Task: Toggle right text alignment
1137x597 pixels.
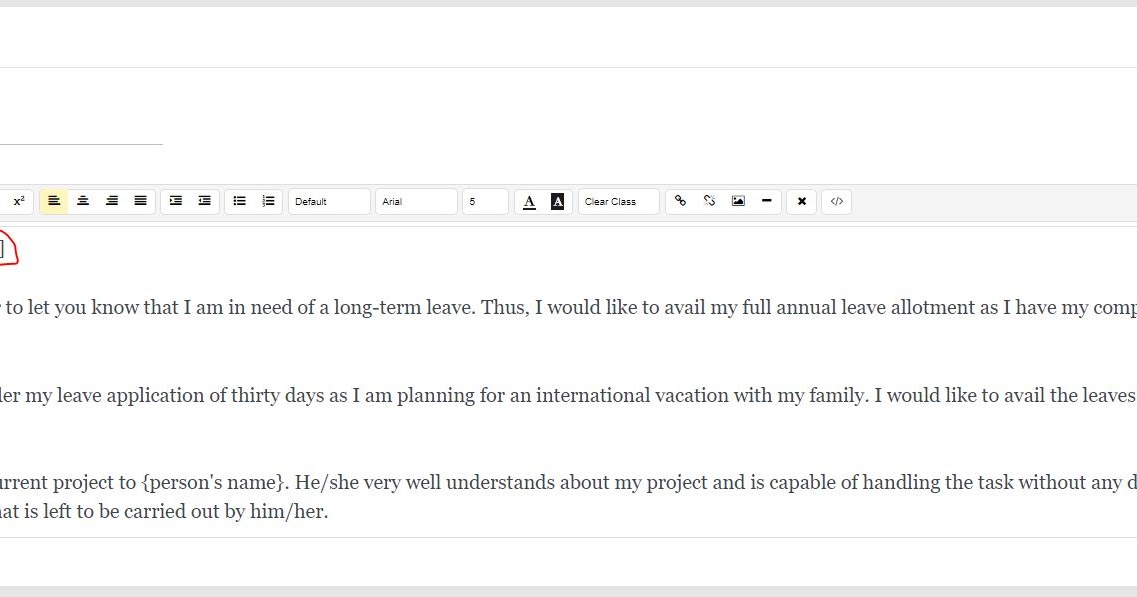Action: point(112,201)
